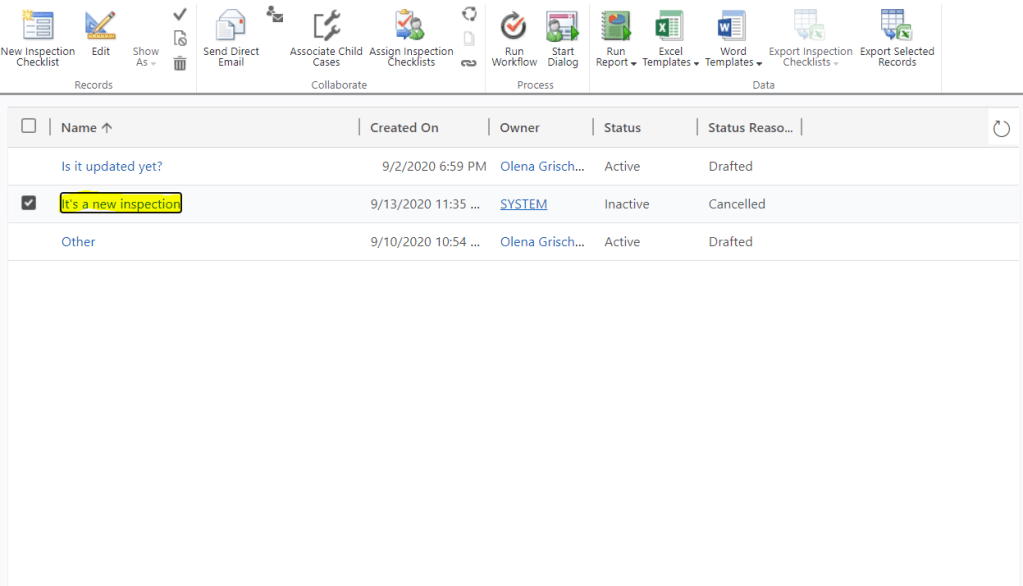Screen dimensions: 1023x586
Task: Click the Assign Inspection Checklists icon
Action: click(410, 26)
